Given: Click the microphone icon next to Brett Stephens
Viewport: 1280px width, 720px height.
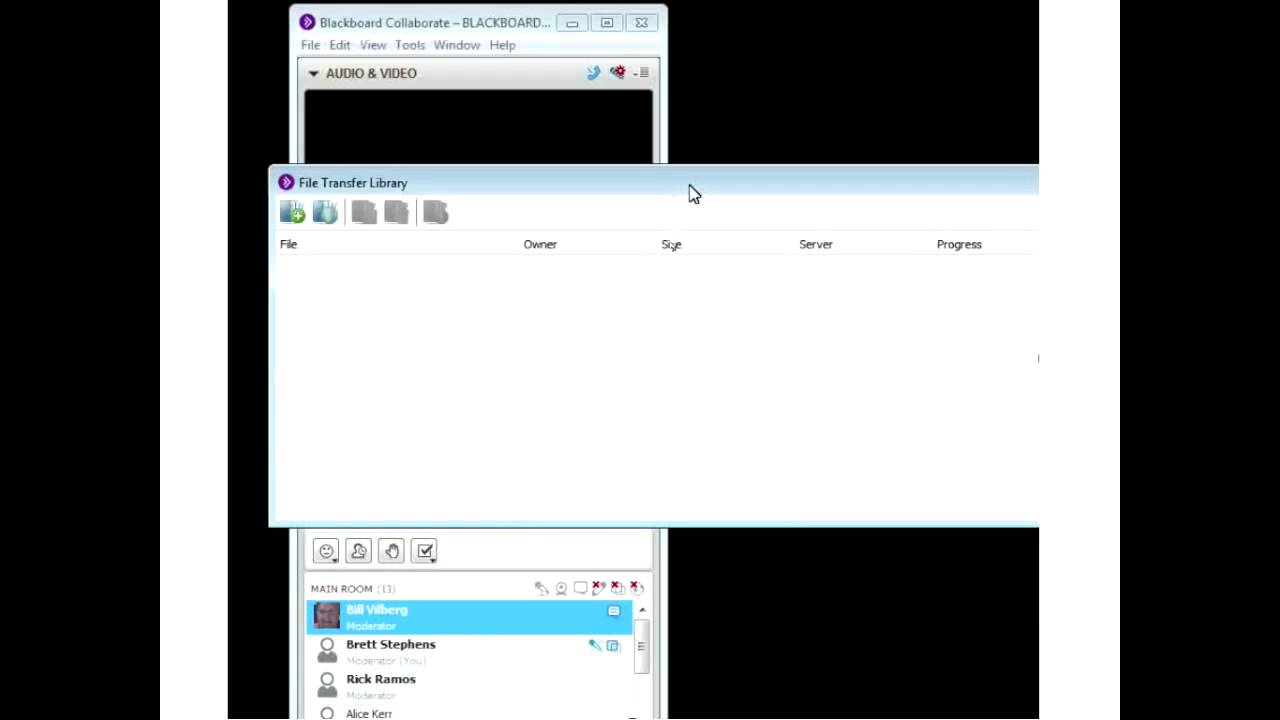Looking at the screenshot, I should tap(595, 646).
